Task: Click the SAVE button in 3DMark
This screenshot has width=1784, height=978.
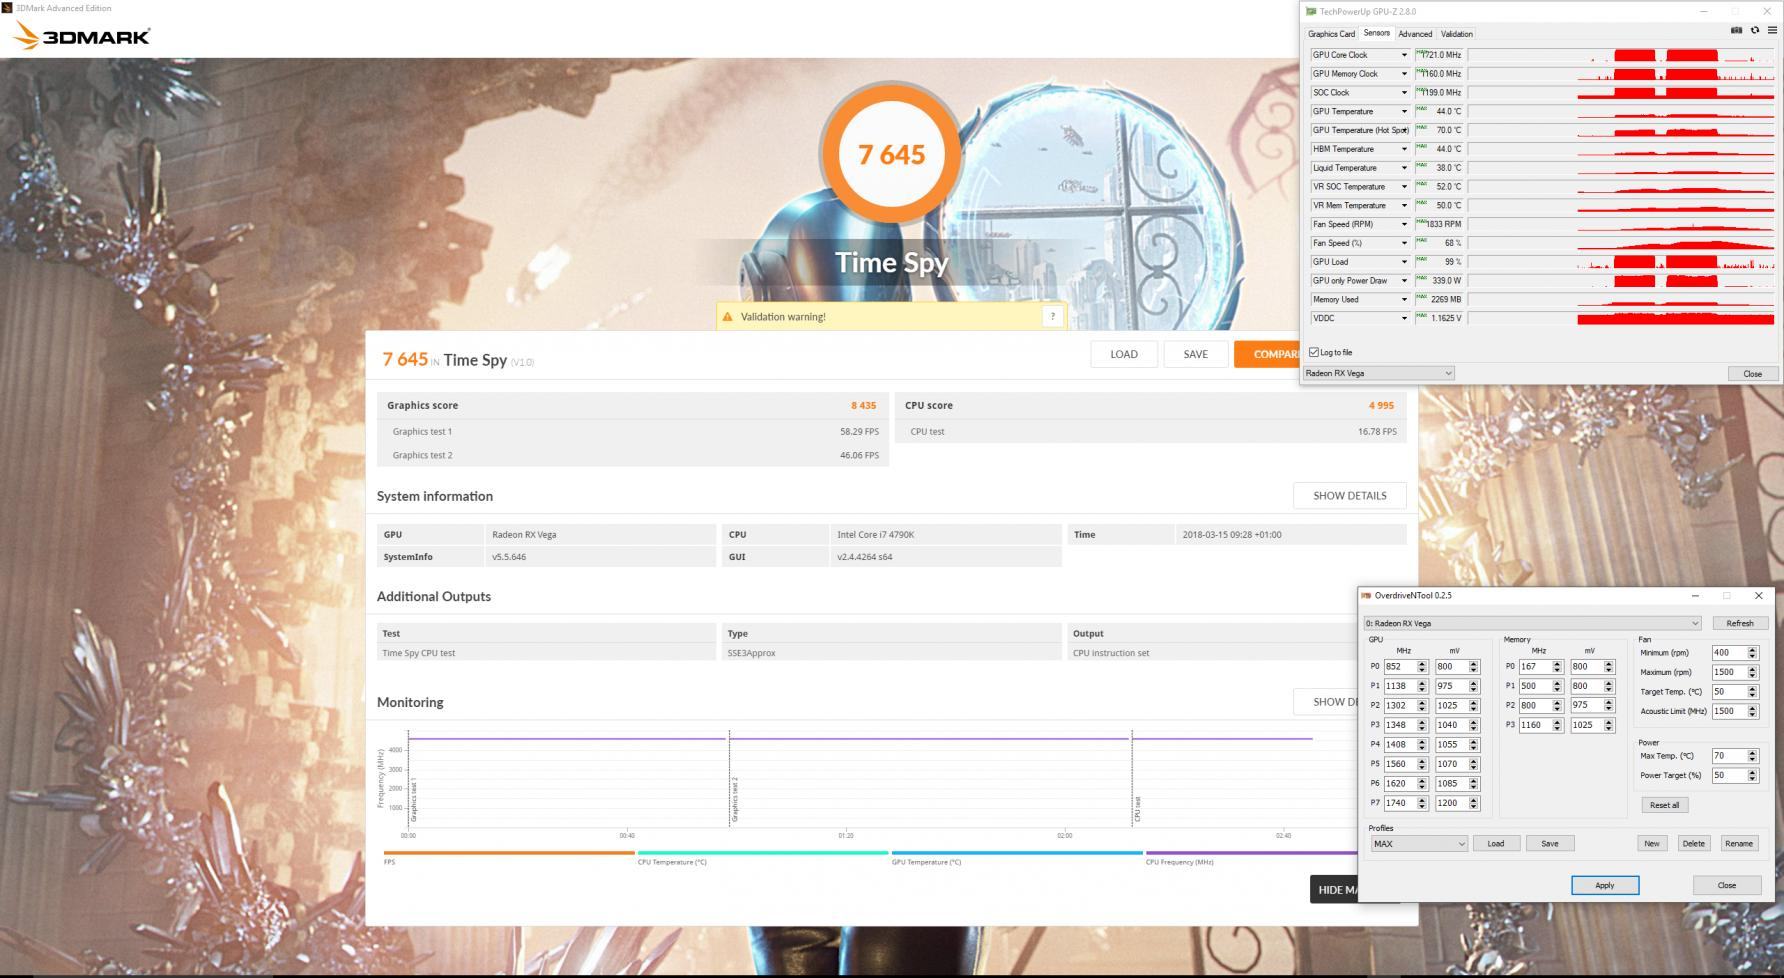Action: pyautogui.click(x=1196, y=354)
